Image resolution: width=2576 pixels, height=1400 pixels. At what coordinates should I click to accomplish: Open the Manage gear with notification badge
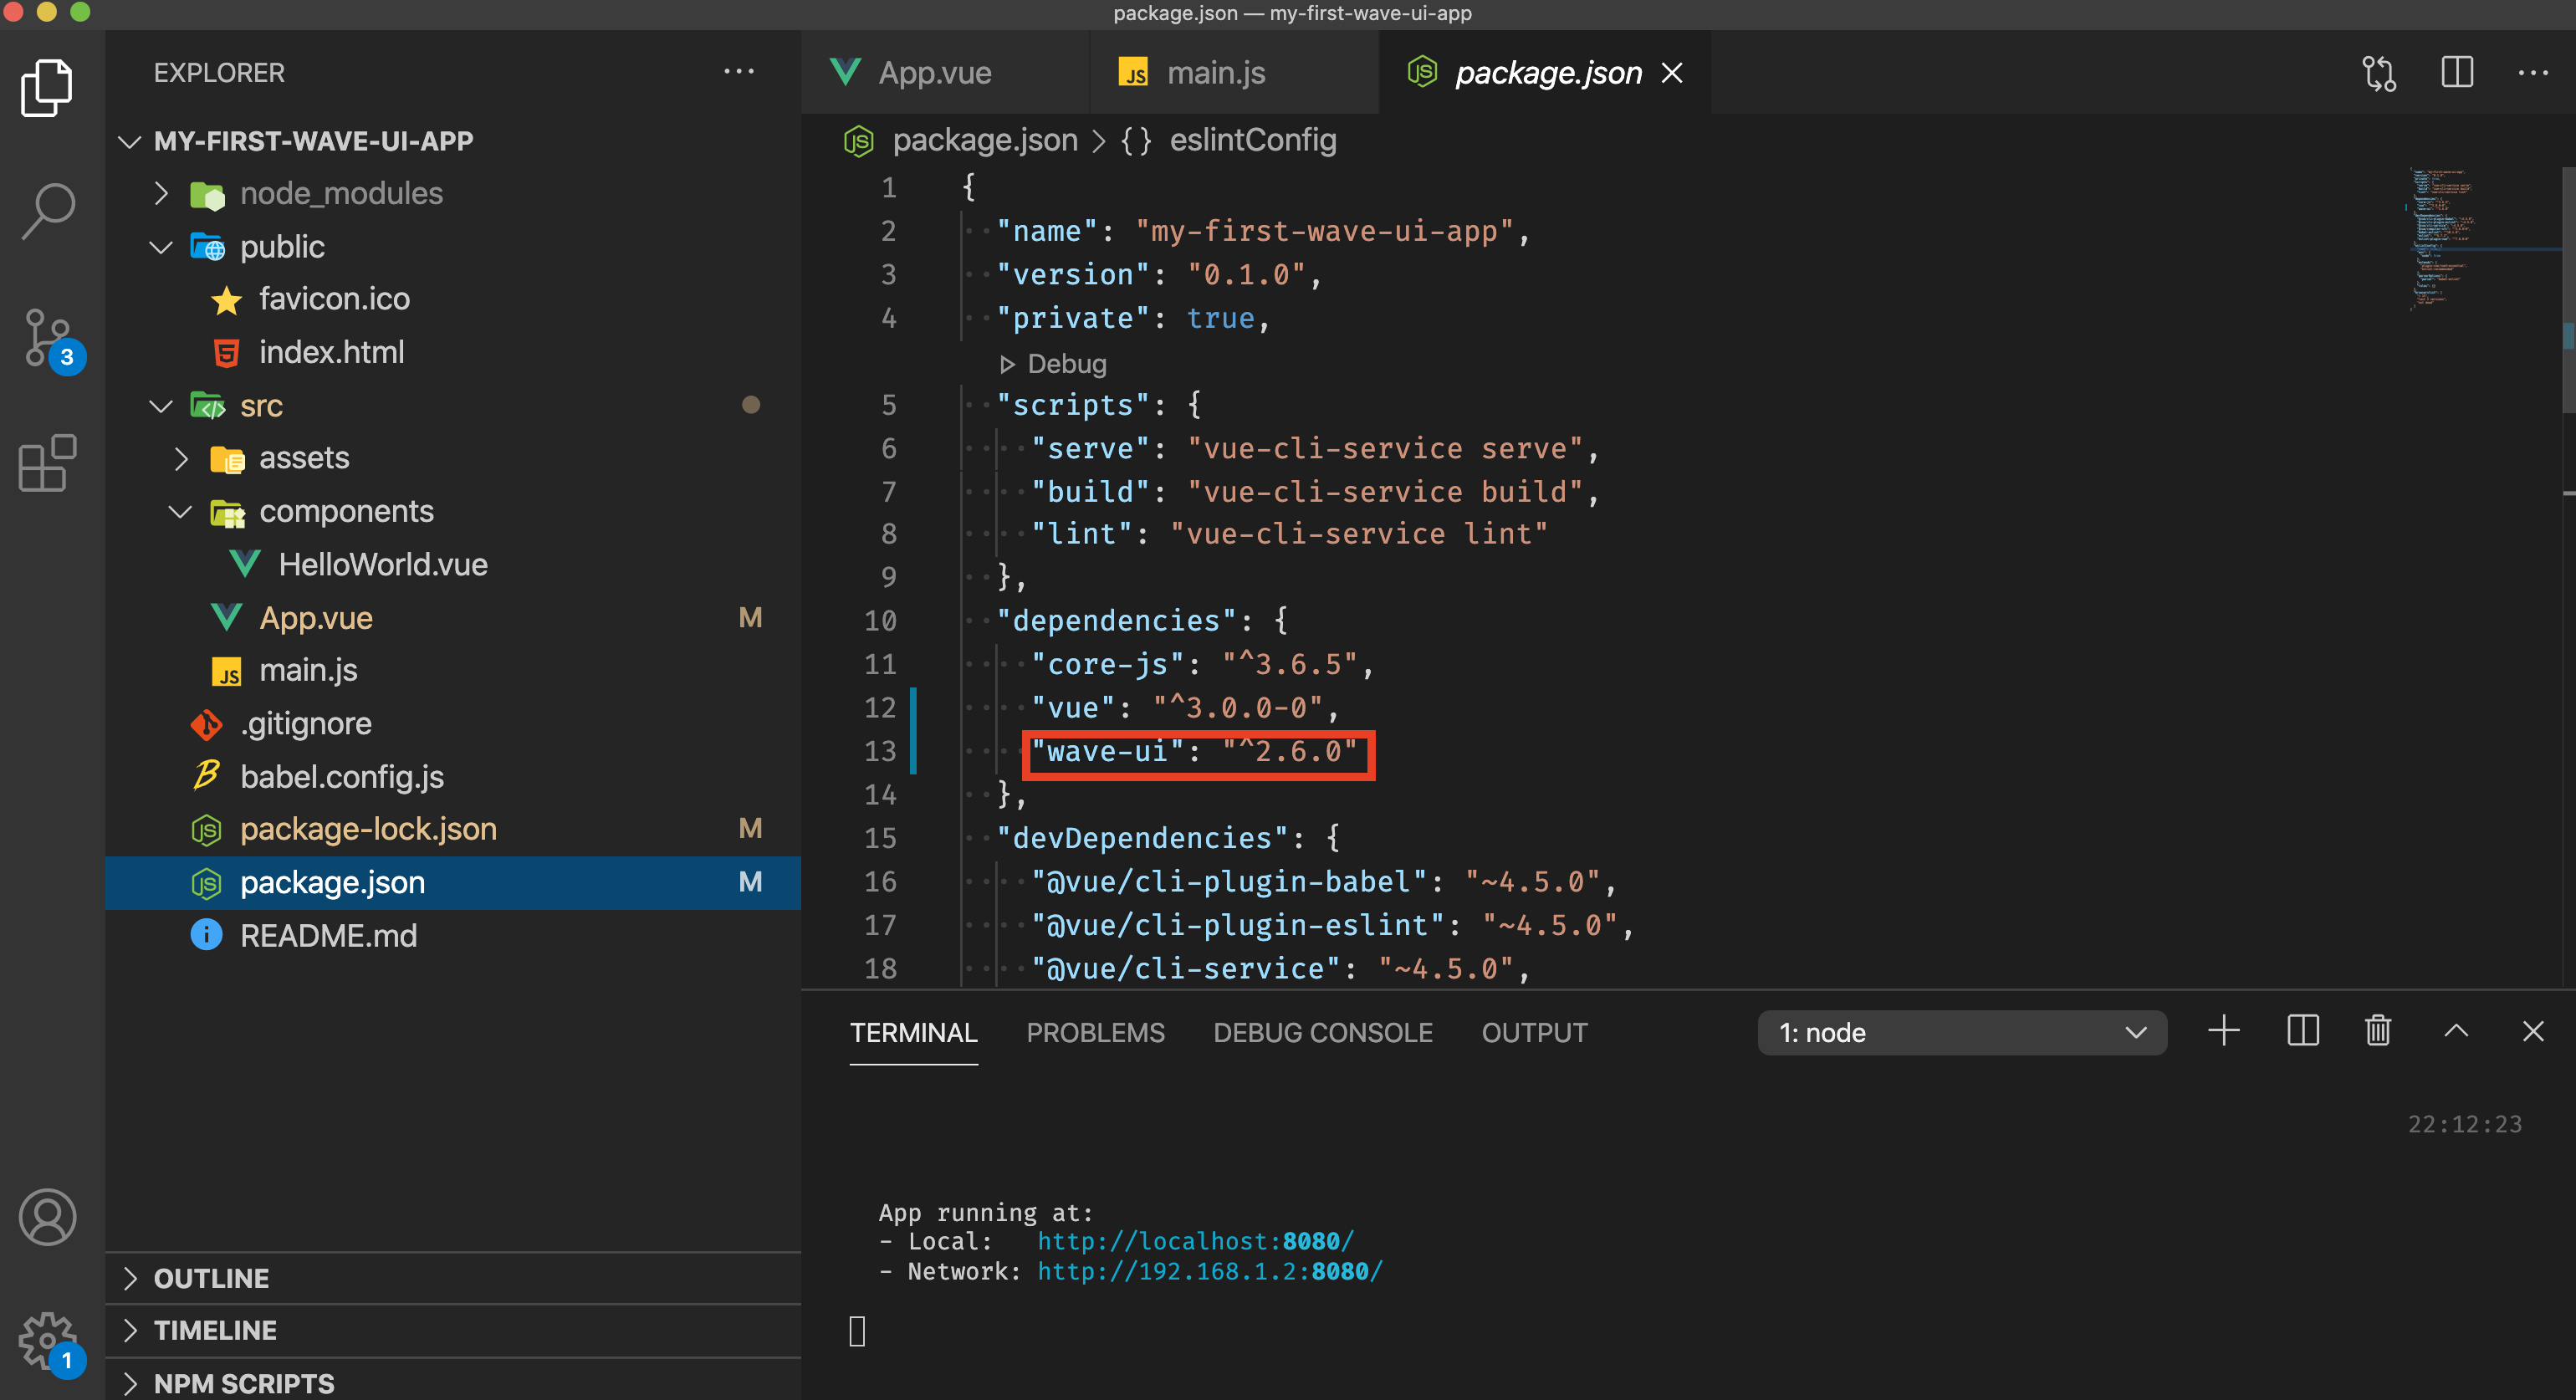[x=47, y=1340]
